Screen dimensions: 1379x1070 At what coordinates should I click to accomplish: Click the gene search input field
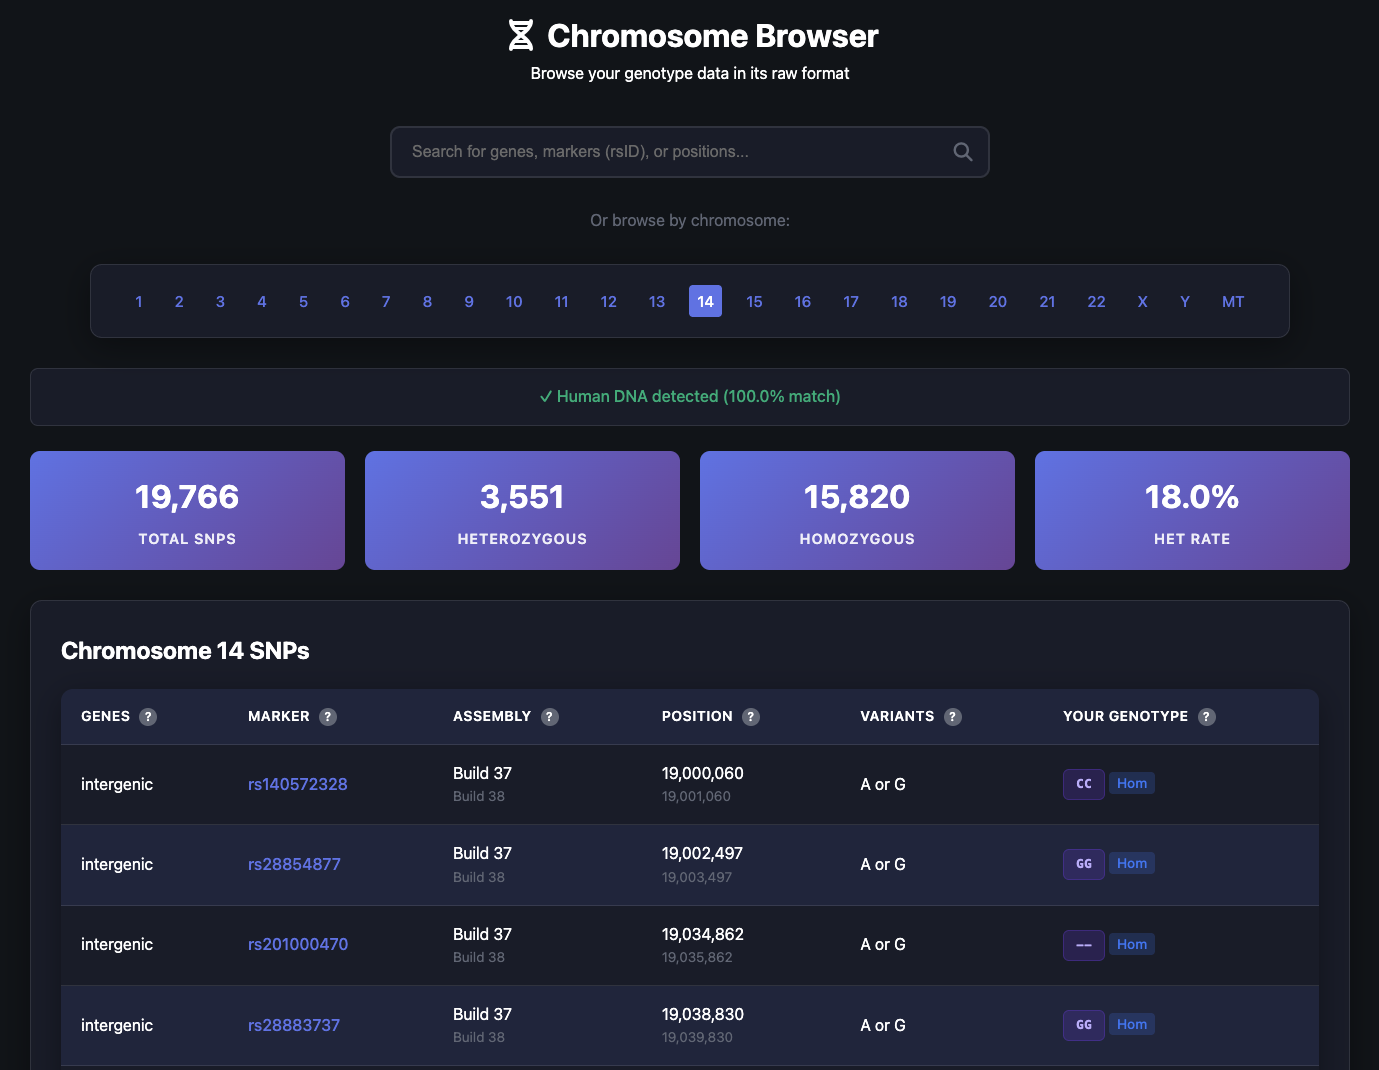pyautogui.click(x=660, y=151)
